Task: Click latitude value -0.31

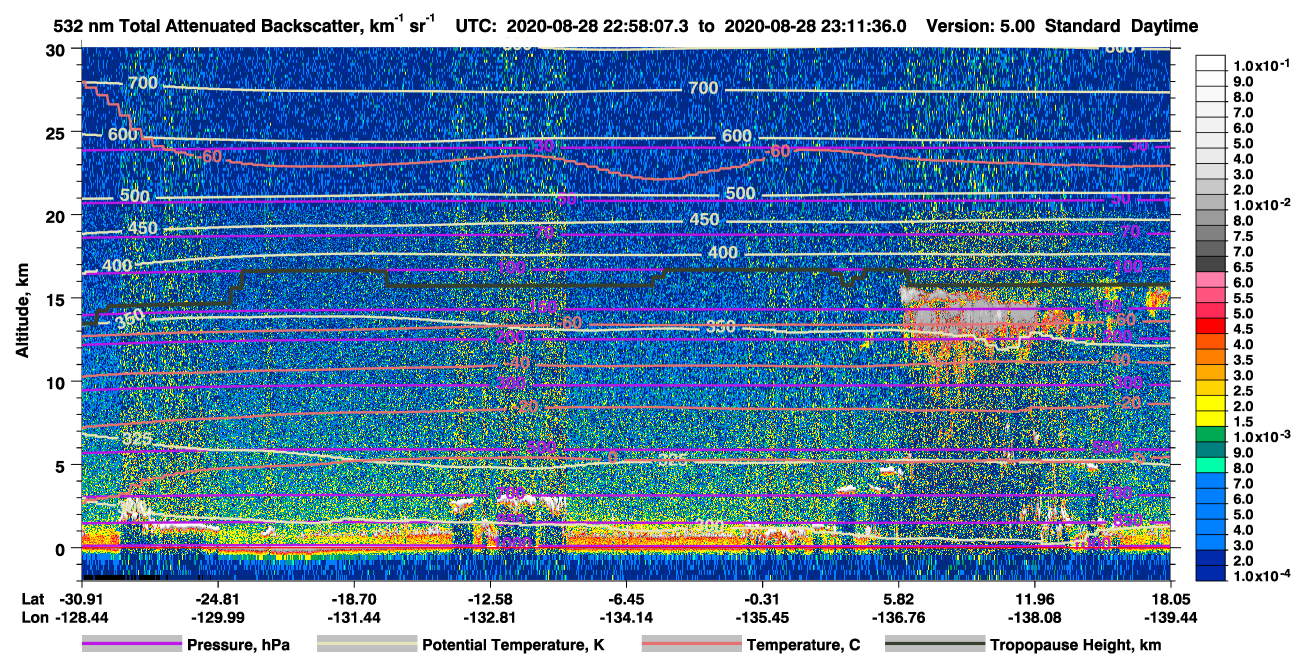Action: click(762, 598)
